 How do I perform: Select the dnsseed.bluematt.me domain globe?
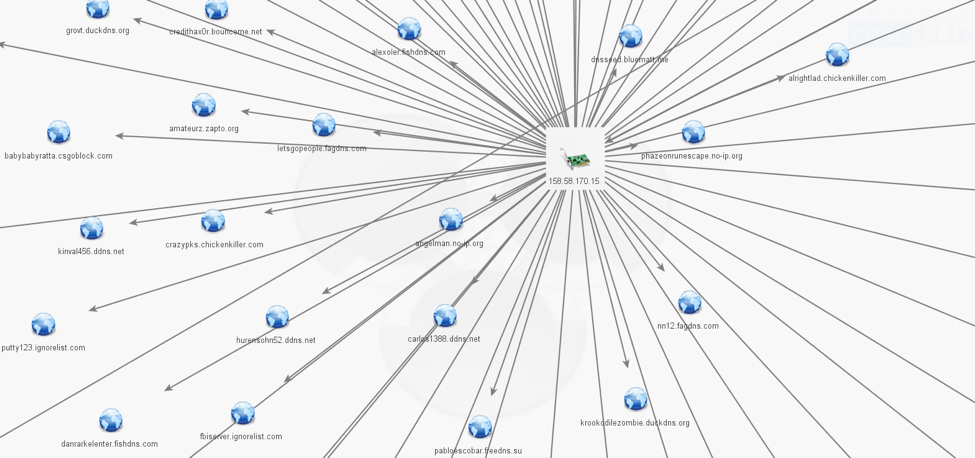pyautogui.click(x=631, y=36)
